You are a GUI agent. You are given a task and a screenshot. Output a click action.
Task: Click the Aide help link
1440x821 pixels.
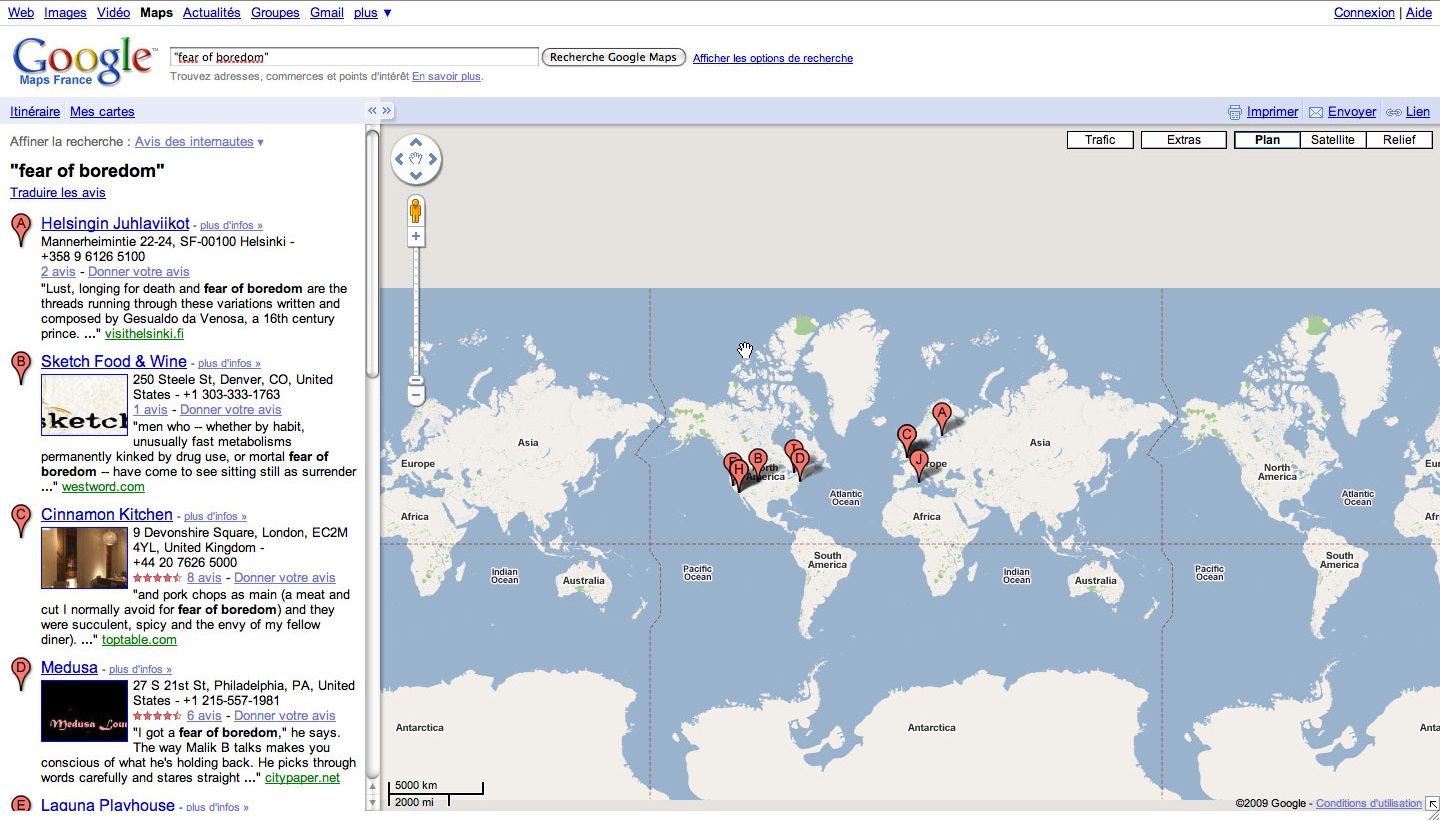(x=1419, y=13)
